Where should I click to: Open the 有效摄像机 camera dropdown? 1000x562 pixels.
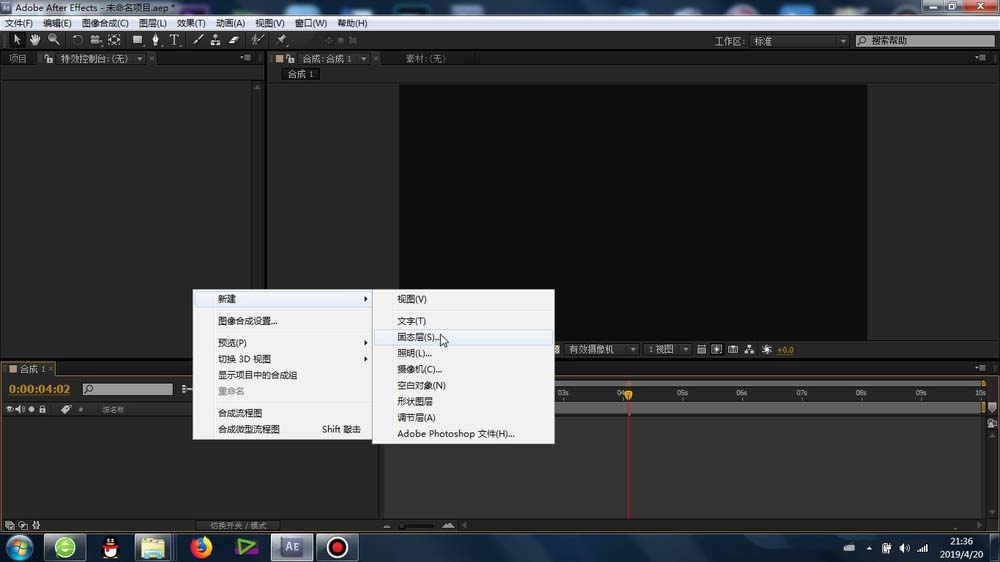click(x=602, y=349)
